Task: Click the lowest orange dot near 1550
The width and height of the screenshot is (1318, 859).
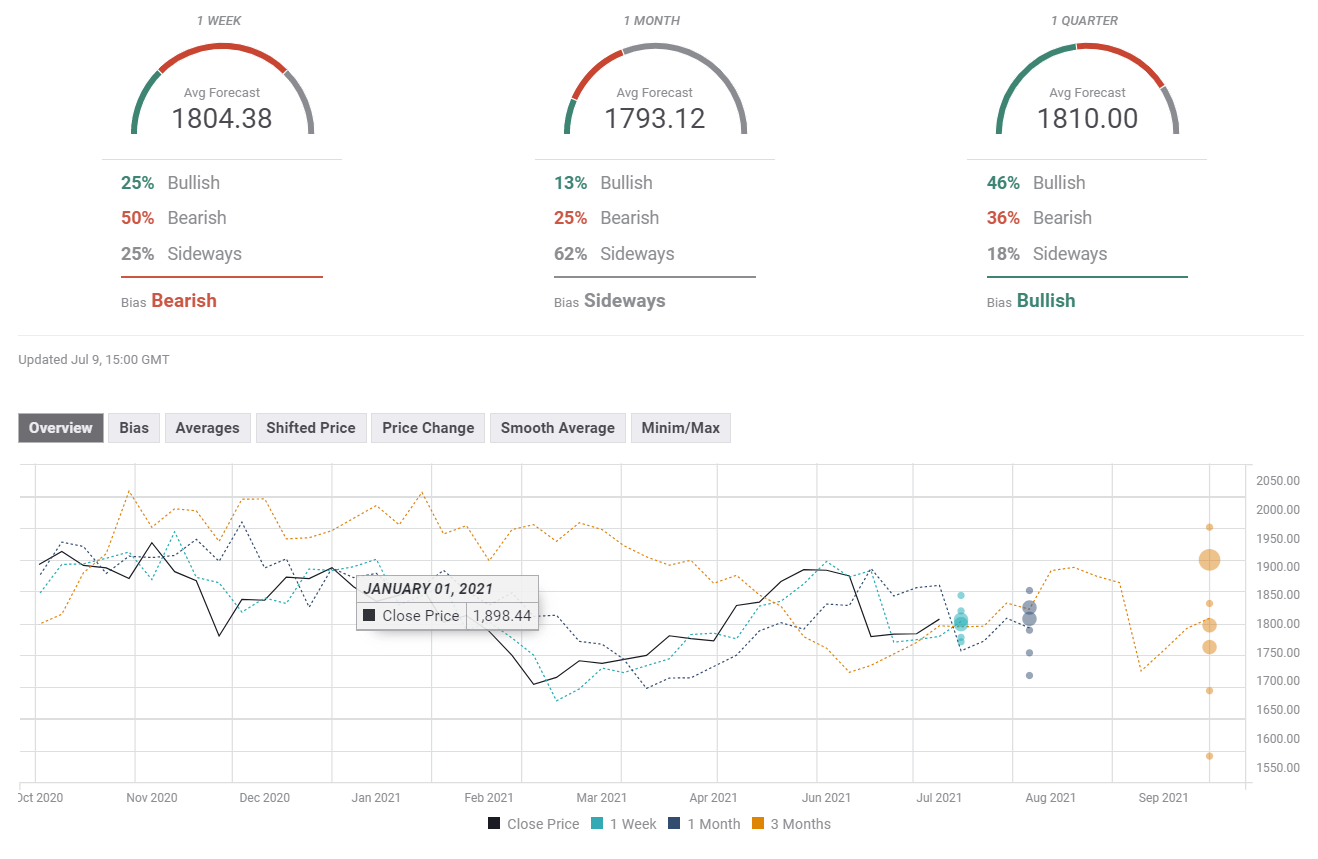Action: [x=1209, y=756]
